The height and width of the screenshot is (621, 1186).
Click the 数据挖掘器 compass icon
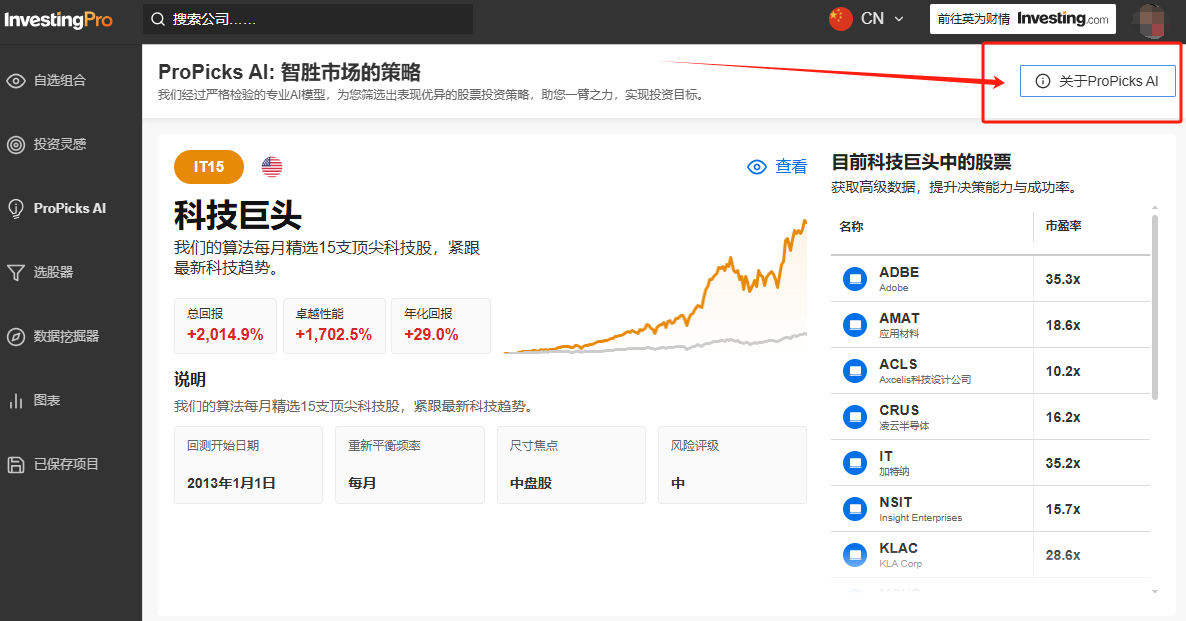(x=16, y=337)
